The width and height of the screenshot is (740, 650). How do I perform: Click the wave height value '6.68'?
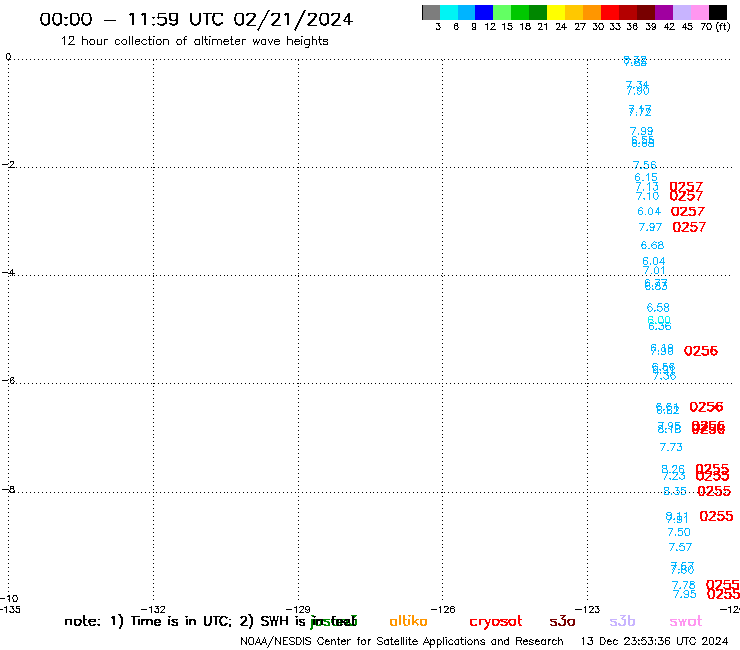pyautogui.click(x=652, y=245)
